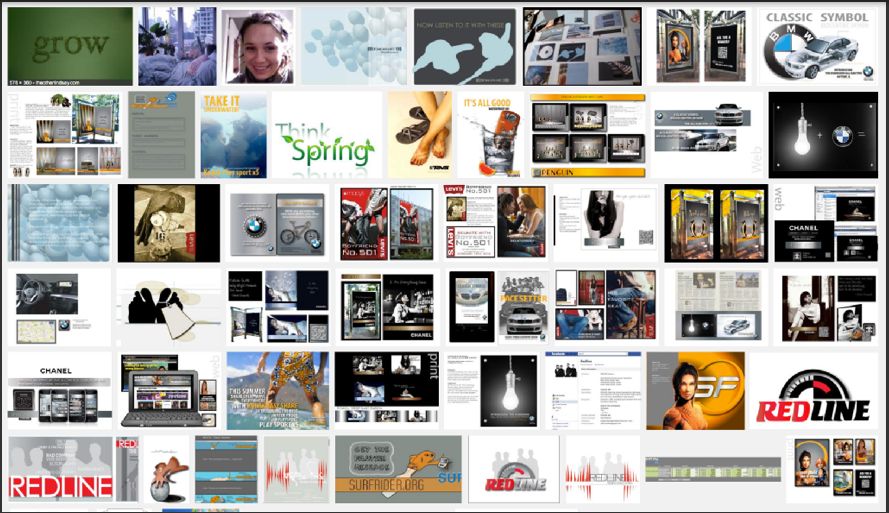Open the Chanel black-and-white kiosk ad thumbnail

(388, 308)
